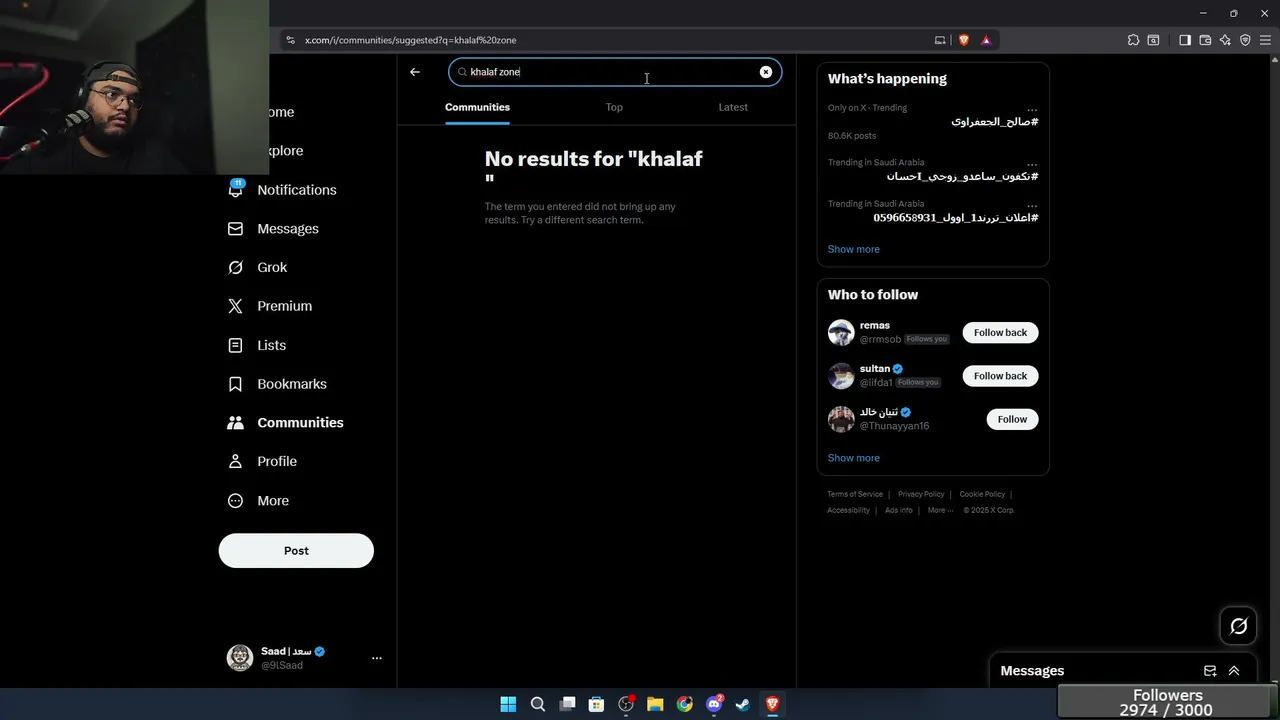This screenshot has width=1280, height=720.
Task: Switch to the Top tab
Action: [614, 107]
